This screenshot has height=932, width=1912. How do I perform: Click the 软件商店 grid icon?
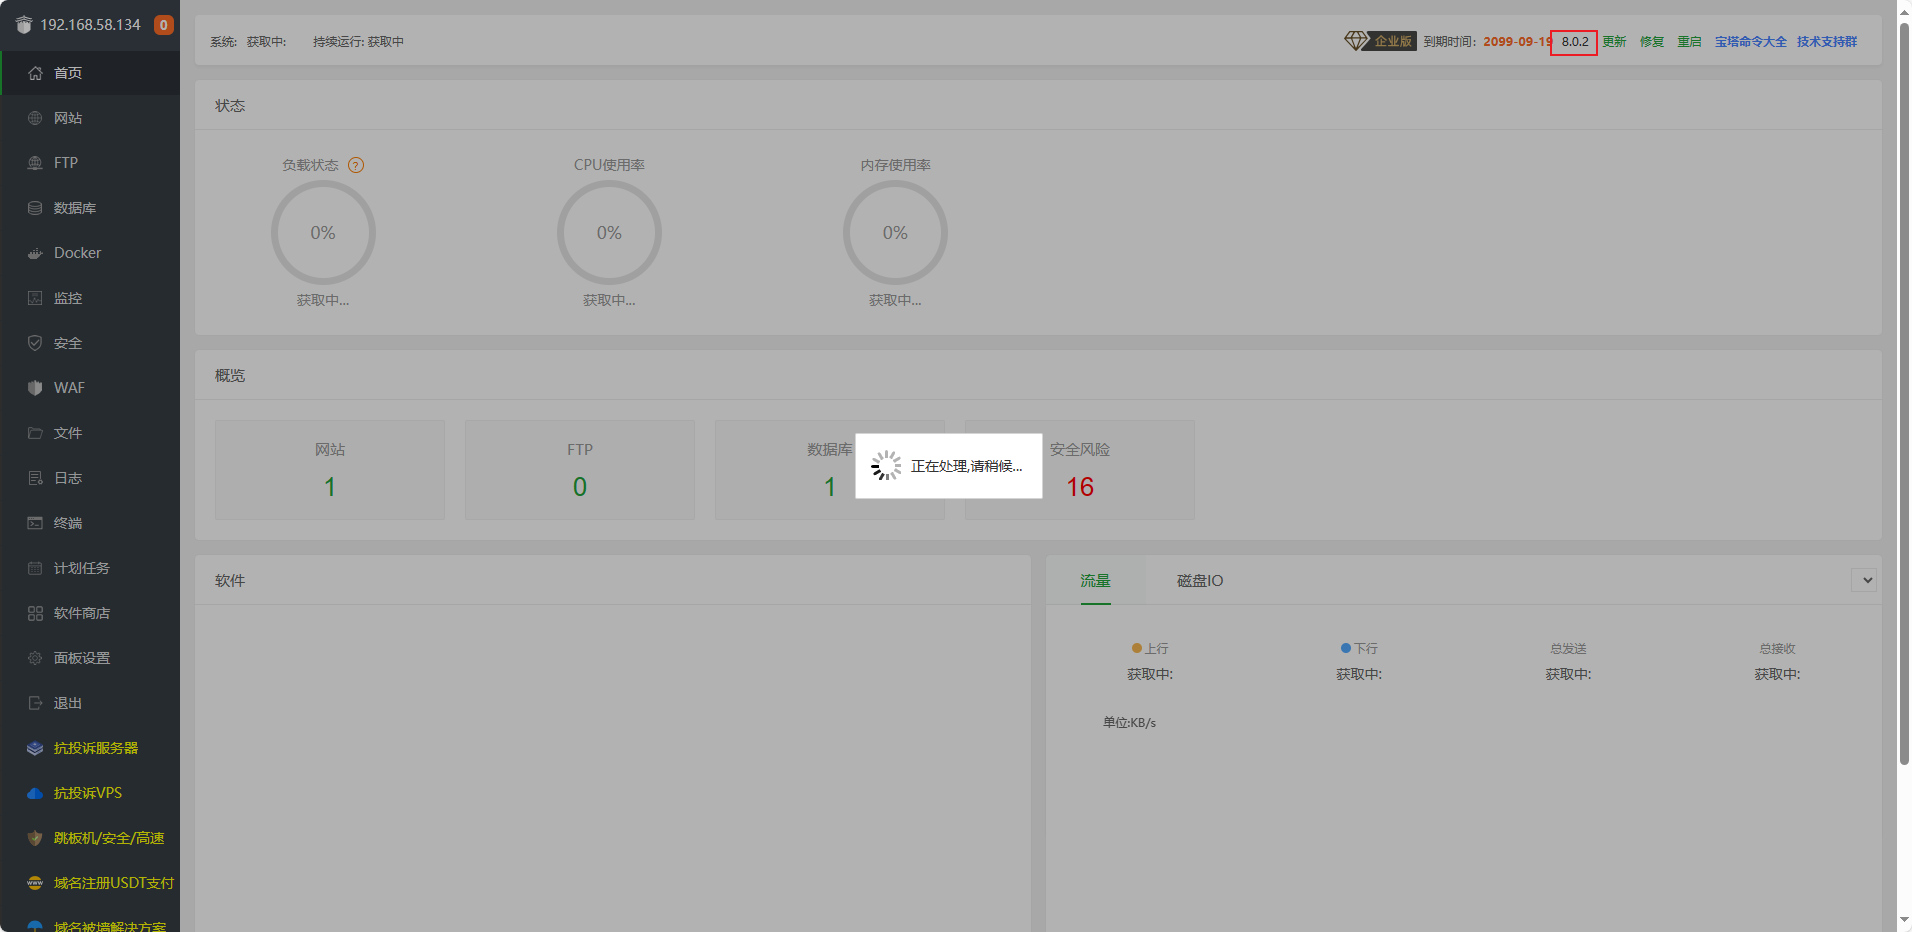coord(35,613)
